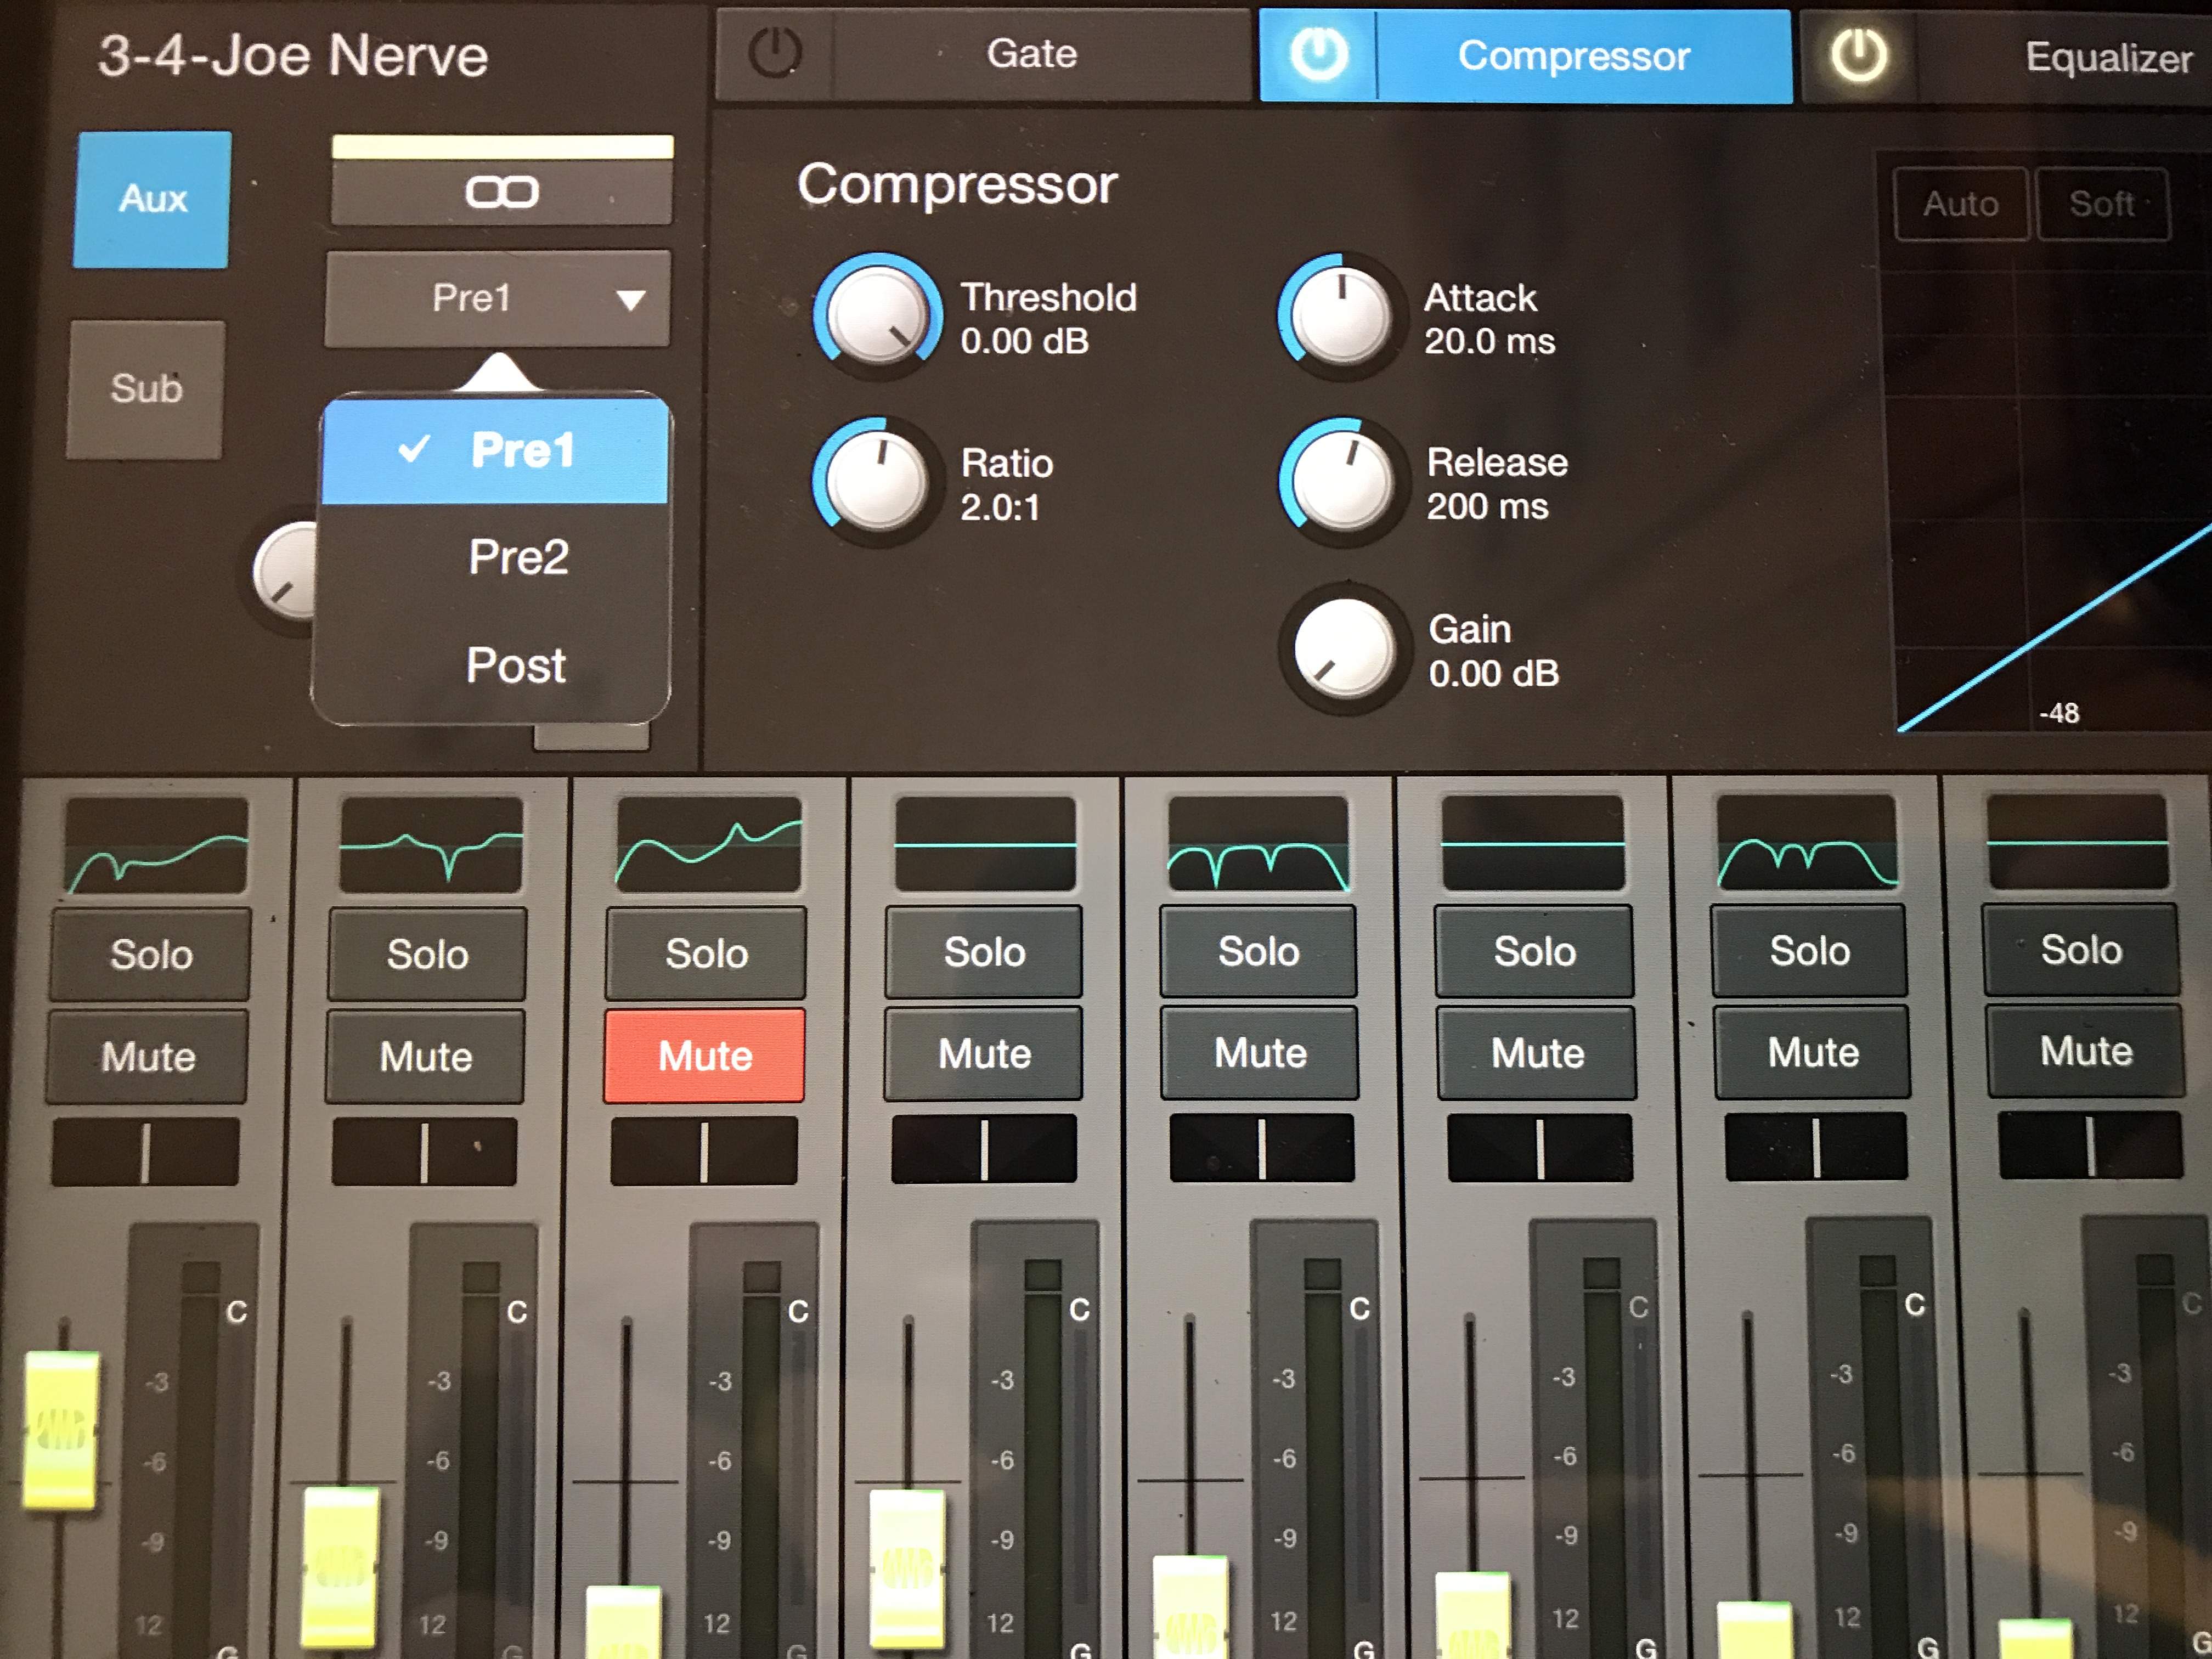Click the fourth channel's yellow fader handle

pos(907,1569)
